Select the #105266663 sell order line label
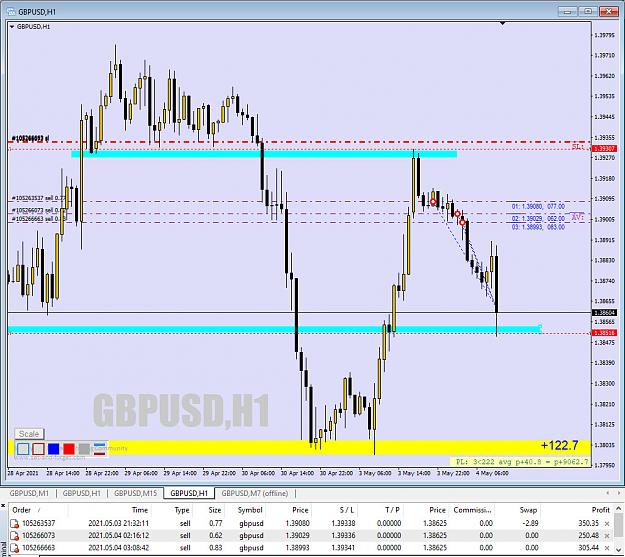 39,219
